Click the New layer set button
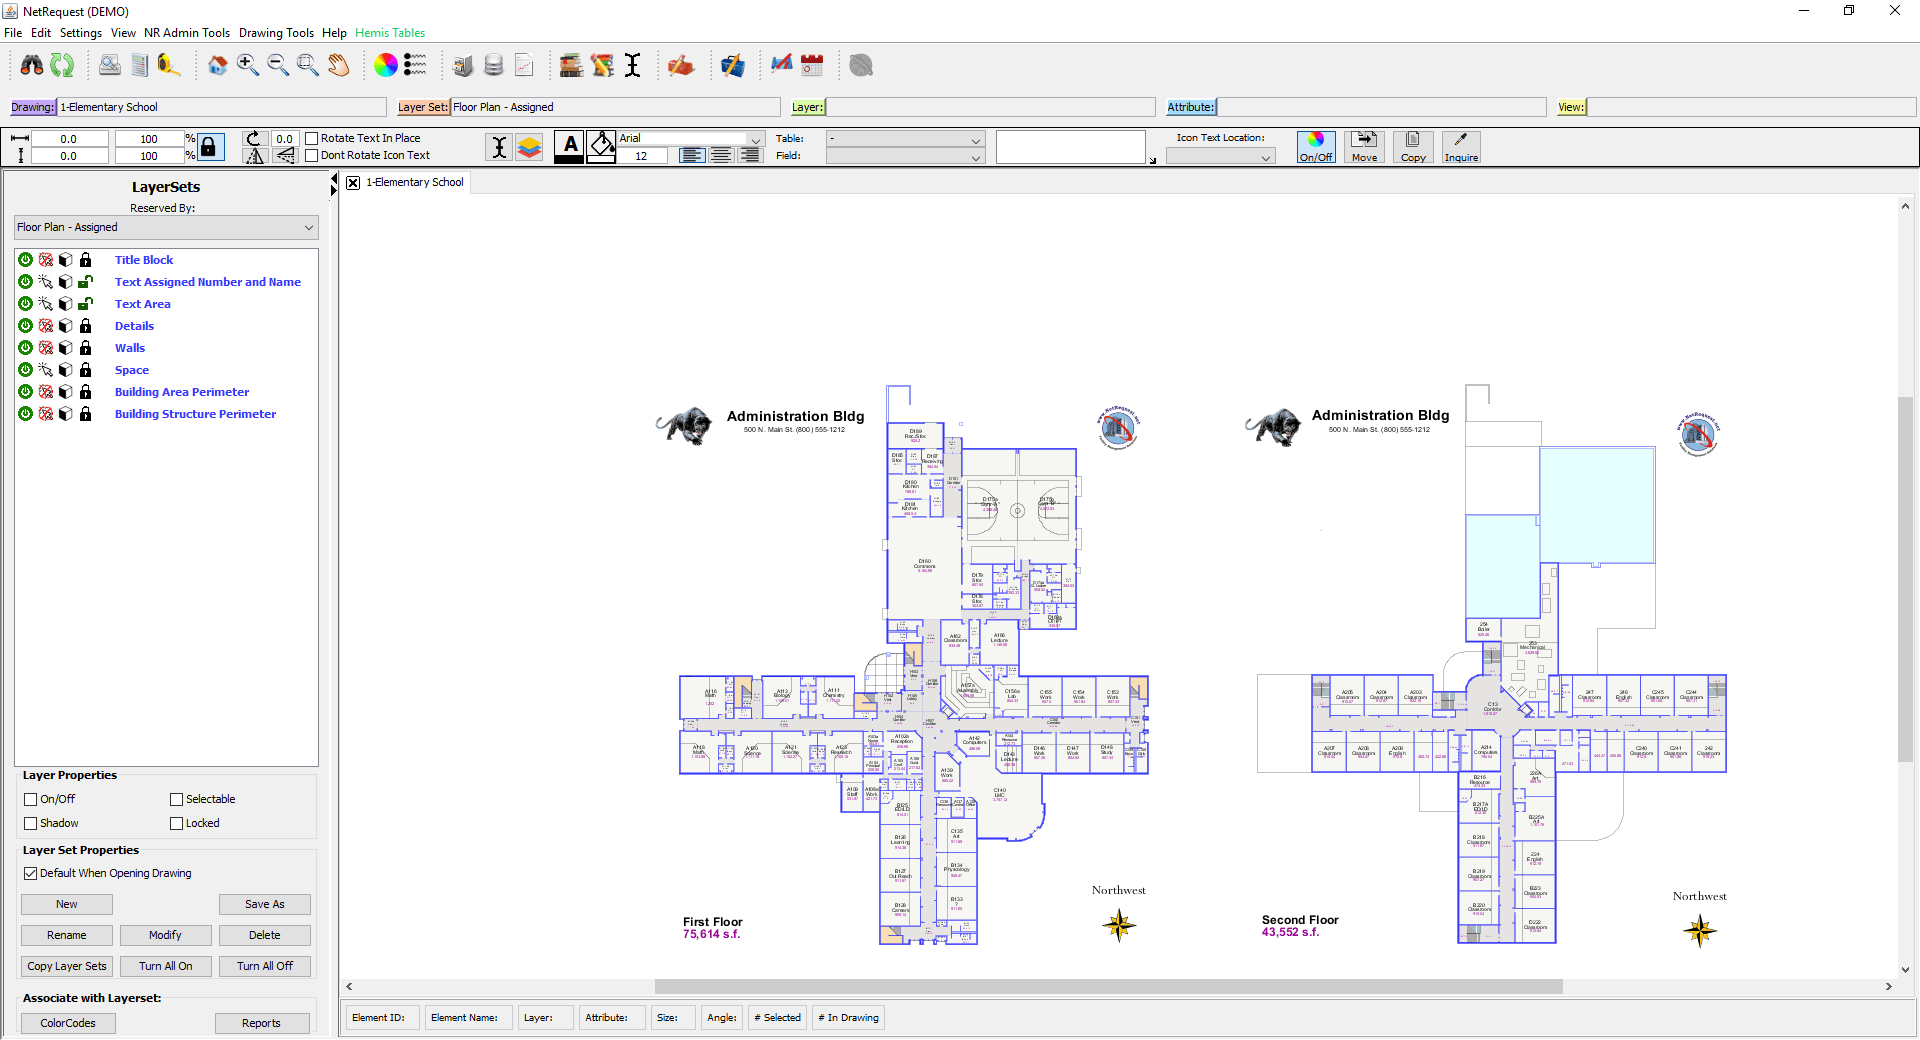This screenshot has width=1920, height=1040. coord(67,905)
